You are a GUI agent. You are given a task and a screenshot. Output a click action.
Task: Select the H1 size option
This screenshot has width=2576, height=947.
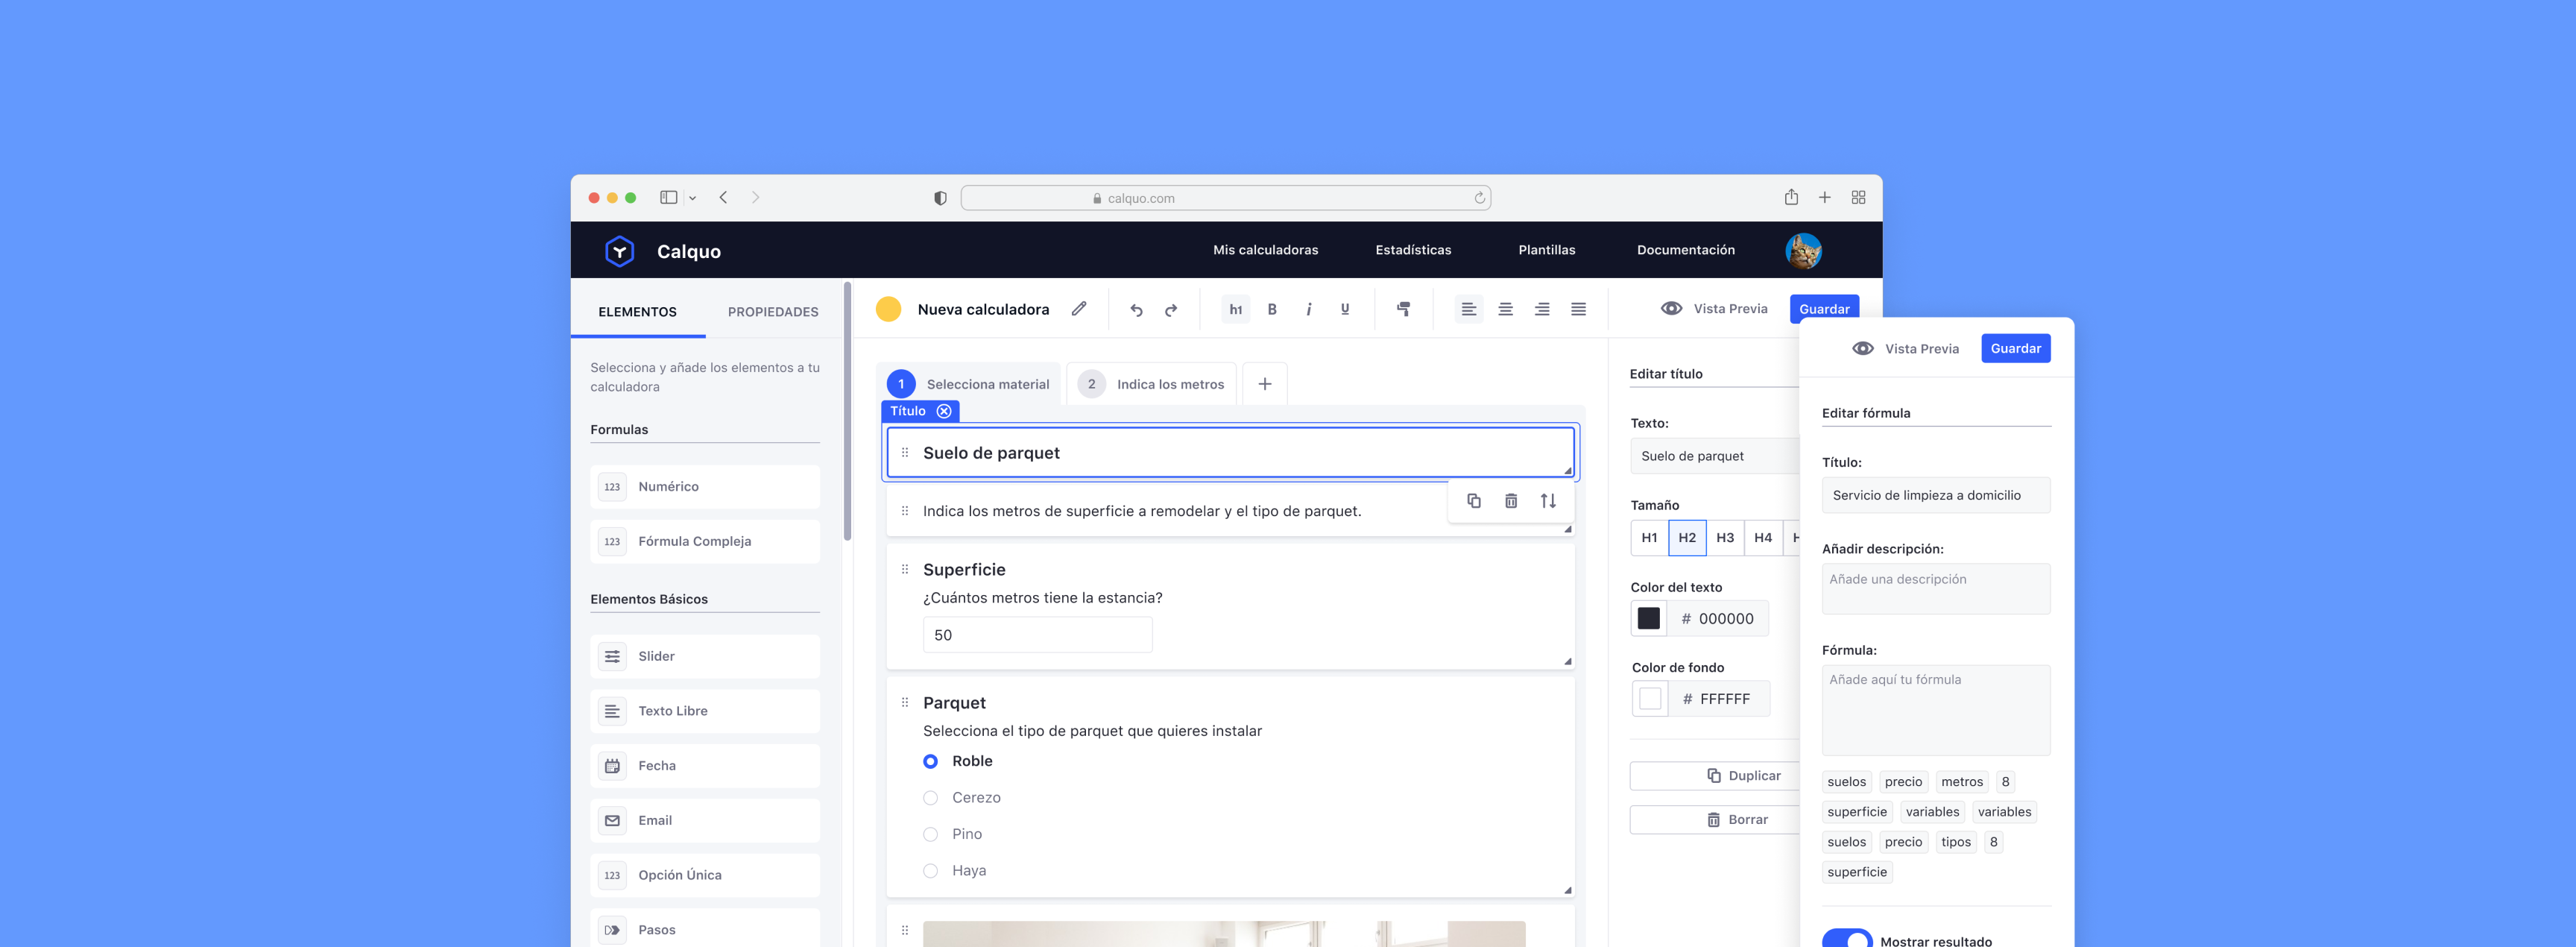(x=1649, y=538)
